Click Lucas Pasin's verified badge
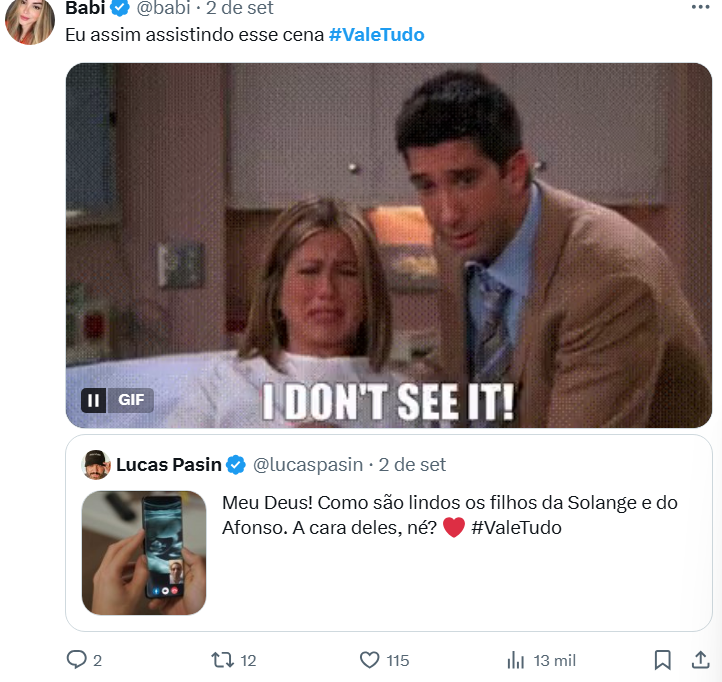The width and height of the screenshot is (722, 682). [236, 464]
